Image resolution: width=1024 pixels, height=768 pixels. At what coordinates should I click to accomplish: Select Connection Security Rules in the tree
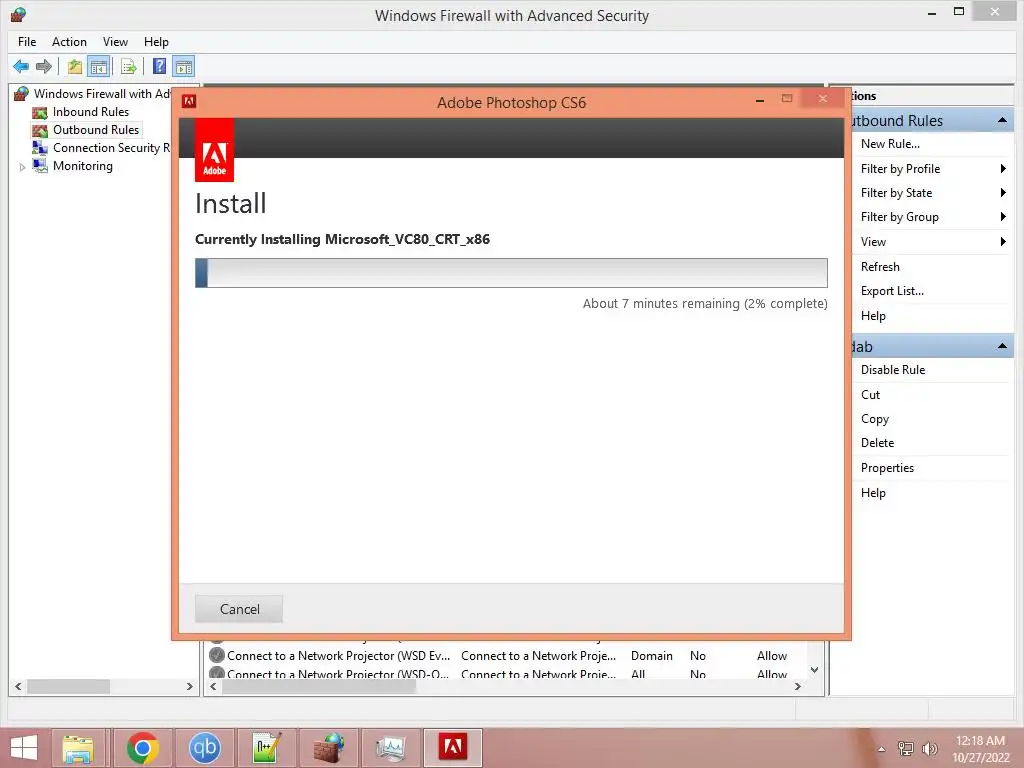click(x=111, y=148)
